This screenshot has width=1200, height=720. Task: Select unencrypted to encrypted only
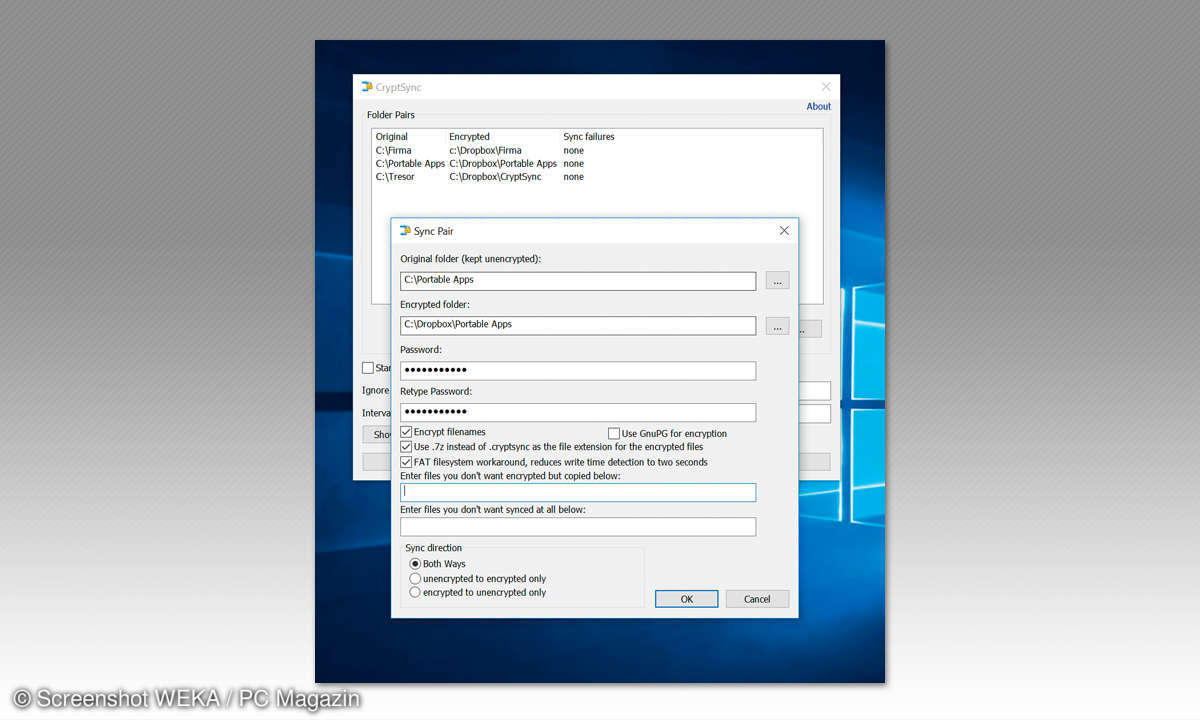[415, 578]
